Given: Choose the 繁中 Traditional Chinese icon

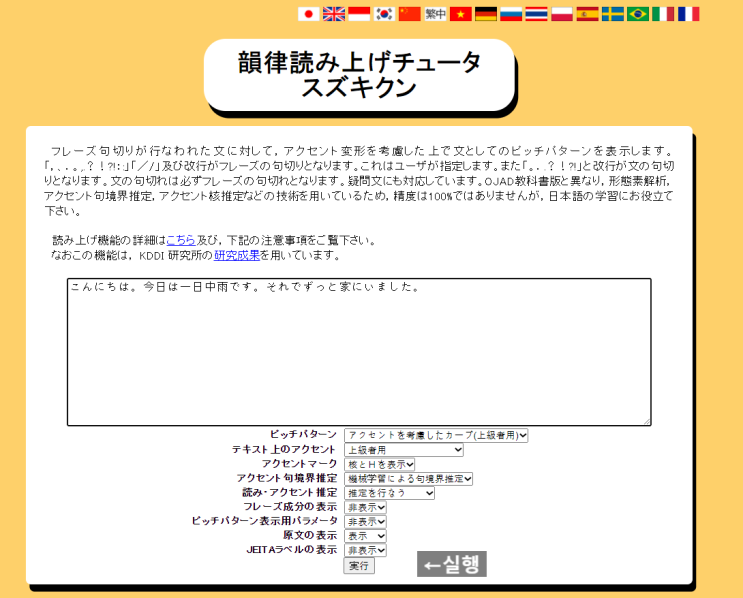Looking at the screenshot, I should coord(435,14).
